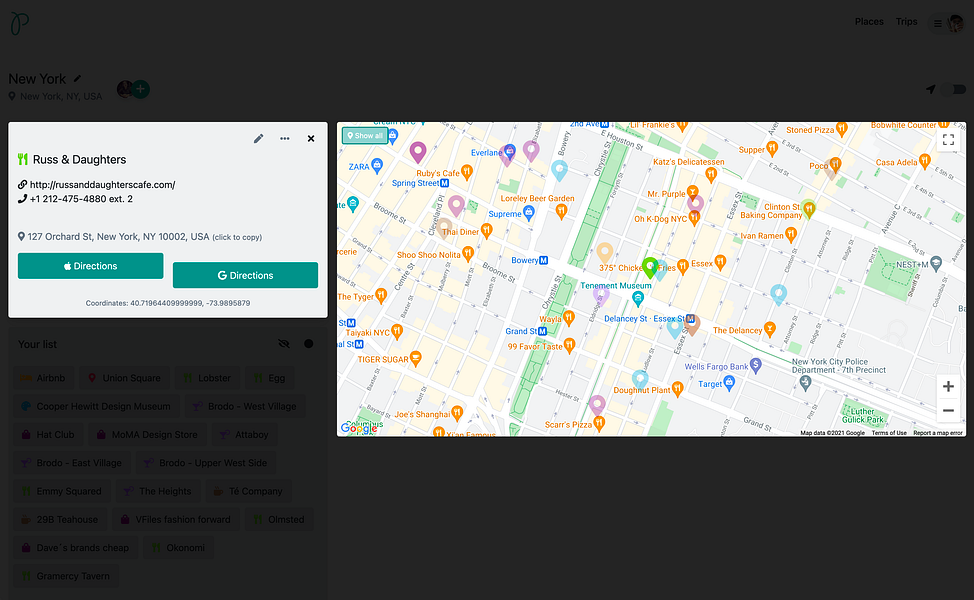Click the Loreley Beer Garden marker
Viewport: 974px width, 600px height.
coord(562,211)
